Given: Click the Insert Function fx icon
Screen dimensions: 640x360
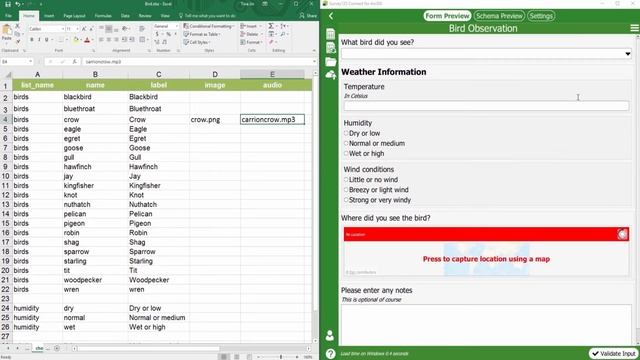Looking at the screenshot, I should 74,62.
